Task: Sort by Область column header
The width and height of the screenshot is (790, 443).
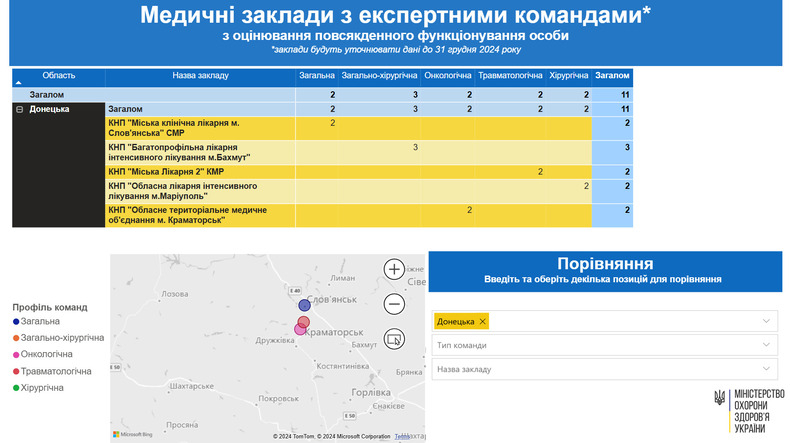Action: tap(58, 76)
